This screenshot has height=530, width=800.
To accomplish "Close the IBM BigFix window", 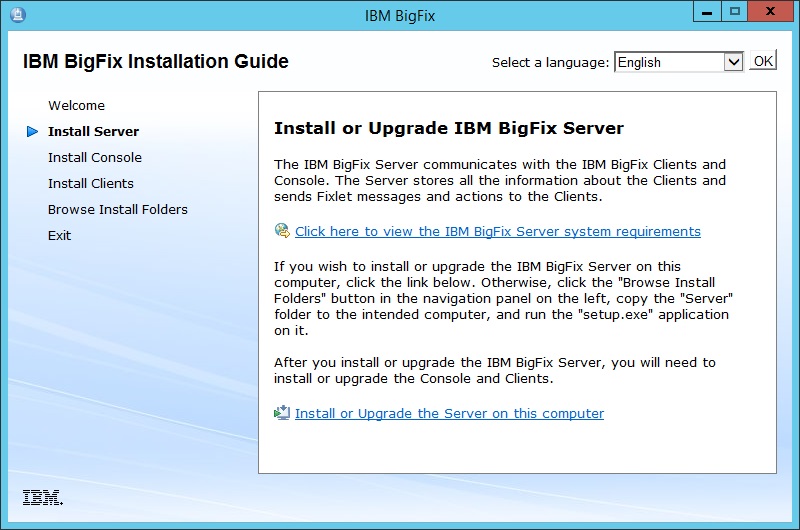I will pos(771,13).
